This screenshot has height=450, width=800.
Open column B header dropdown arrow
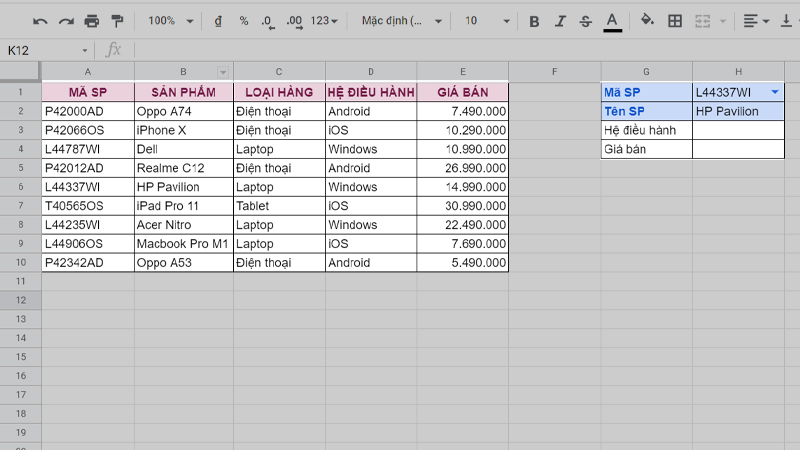[223, 72]
